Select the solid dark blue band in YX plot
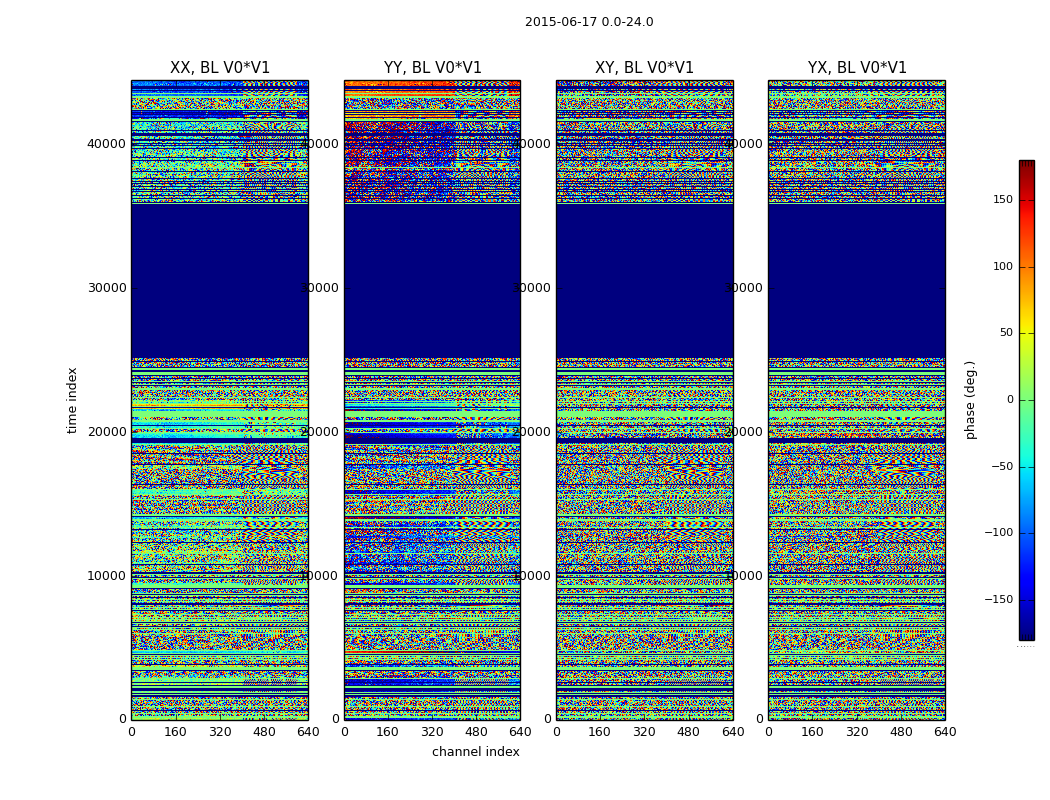1050x800 pixels. [x=857, y=280]
